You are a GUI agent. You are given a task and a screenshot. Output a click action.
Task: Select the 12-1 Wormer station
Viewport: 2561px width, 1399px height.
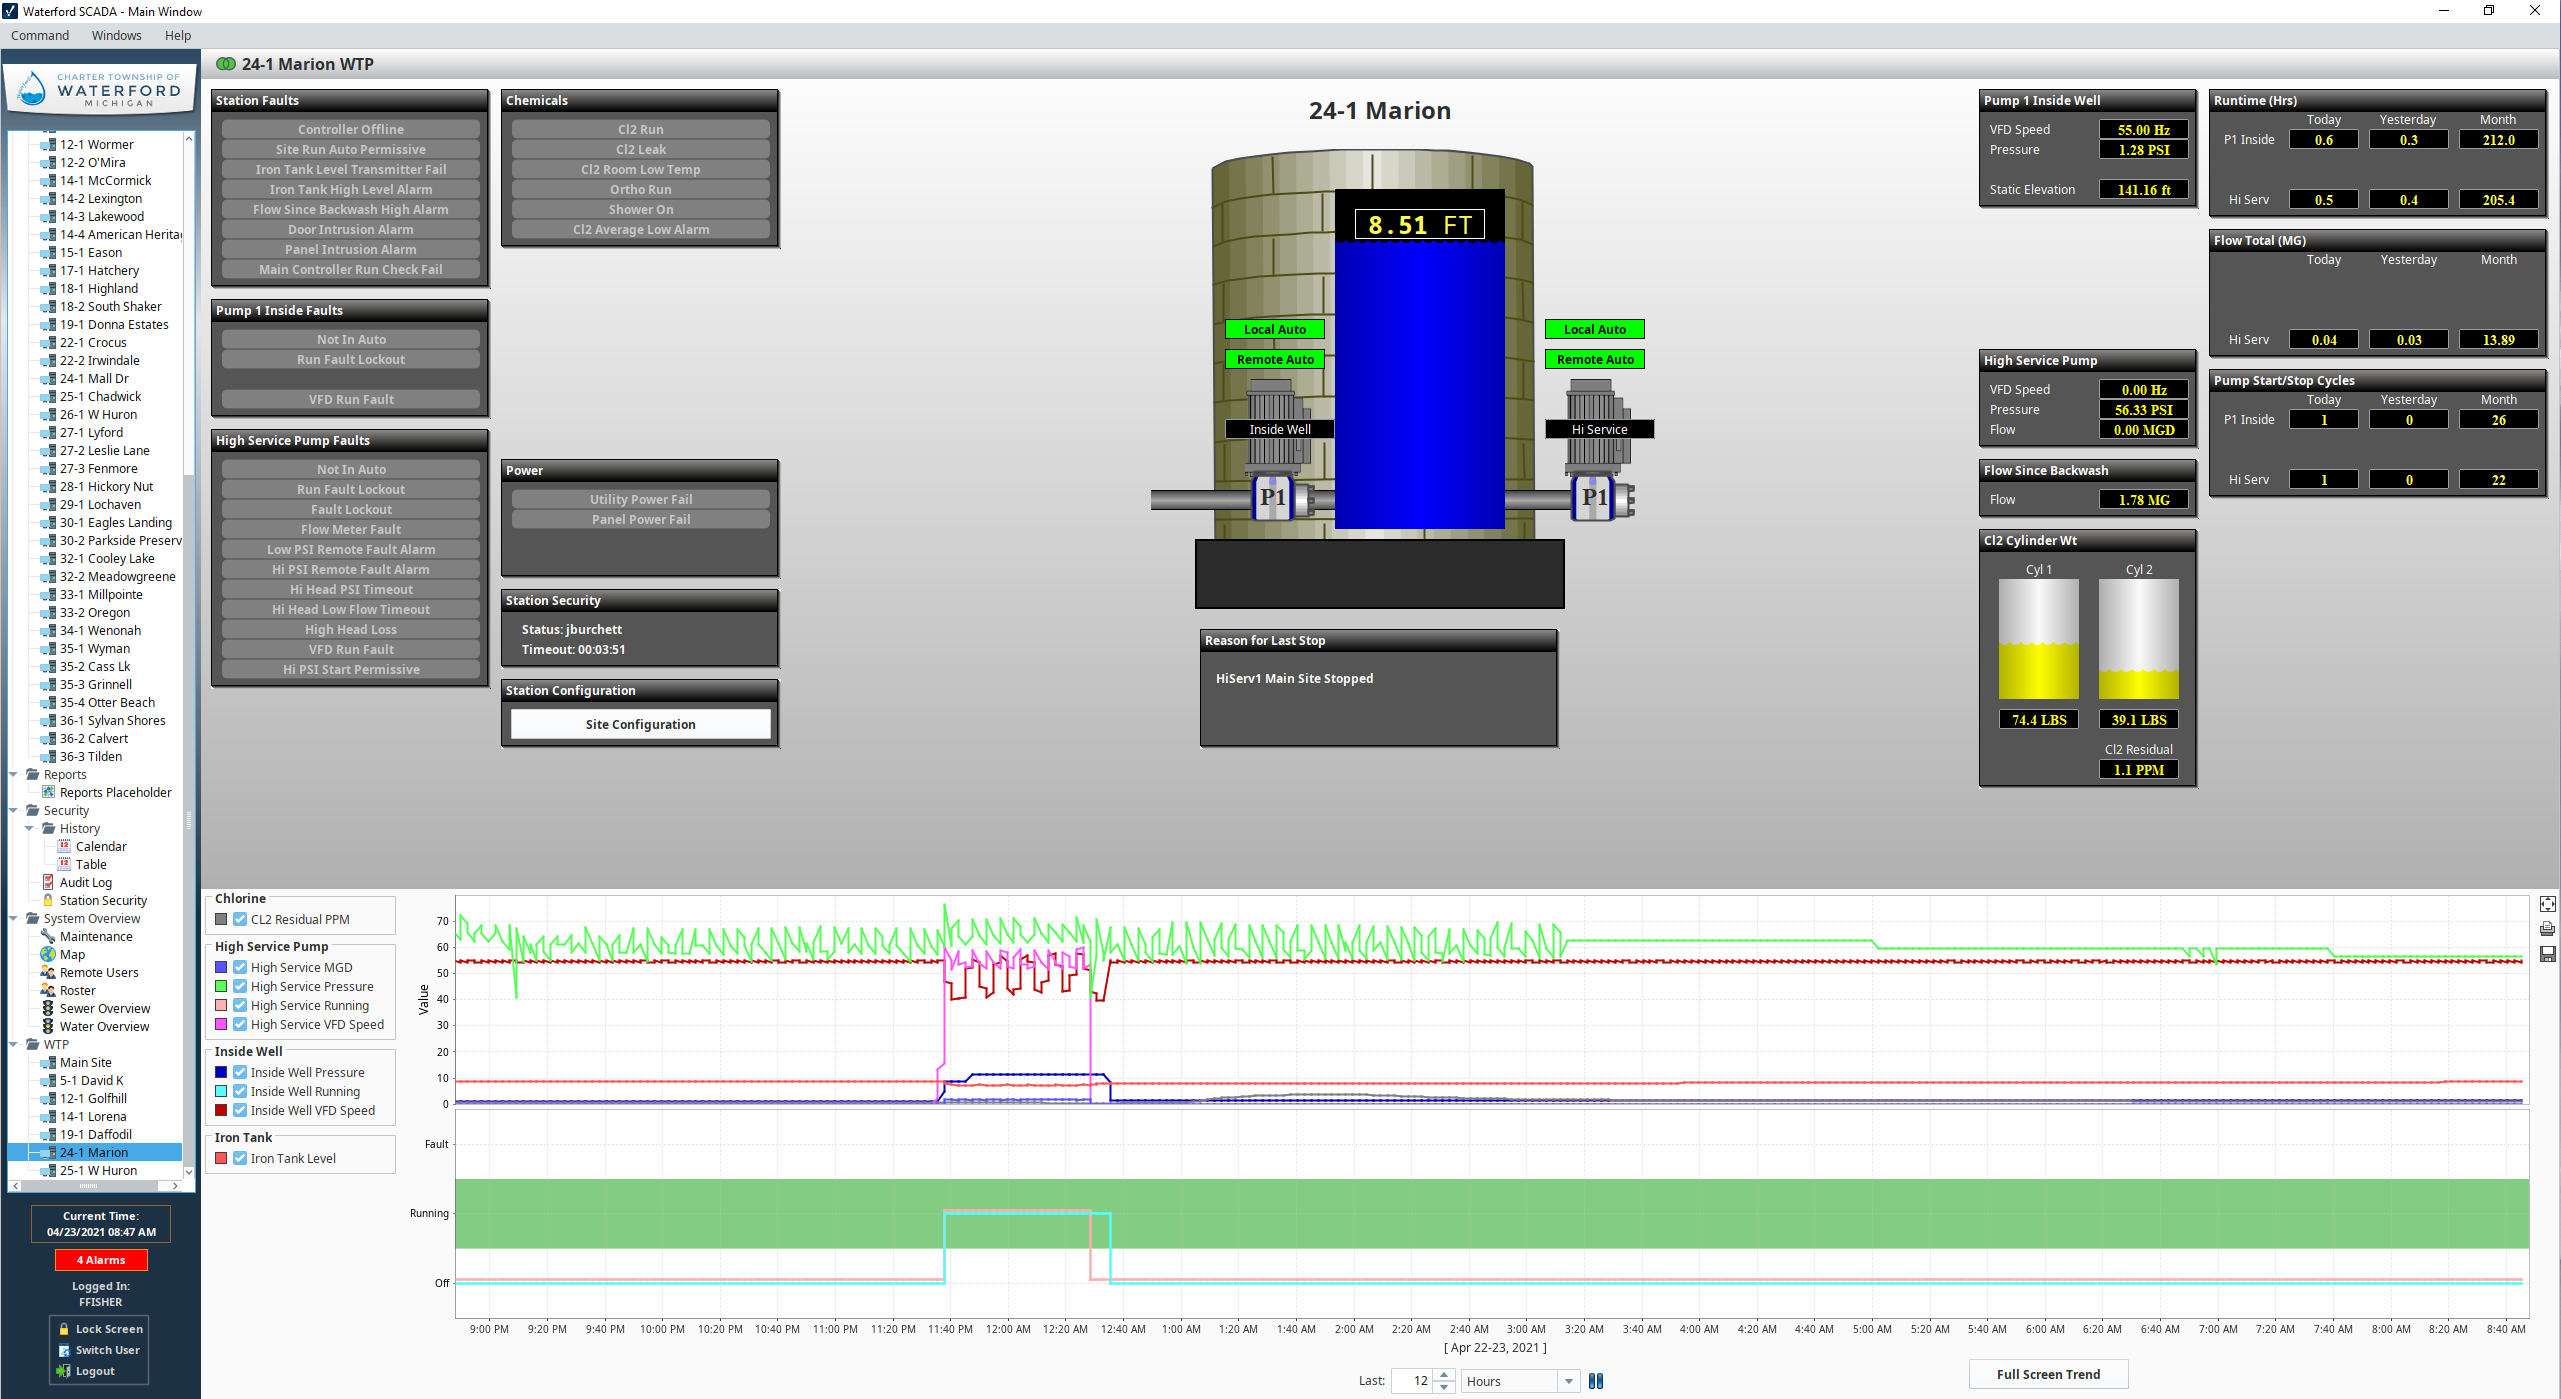[96, 144]
